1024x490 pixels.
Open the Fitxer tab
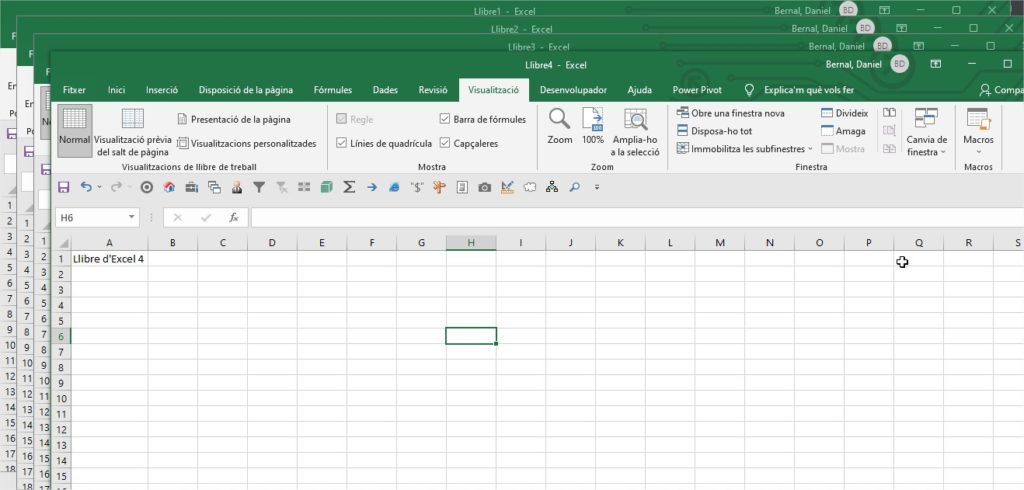(74, 90)
